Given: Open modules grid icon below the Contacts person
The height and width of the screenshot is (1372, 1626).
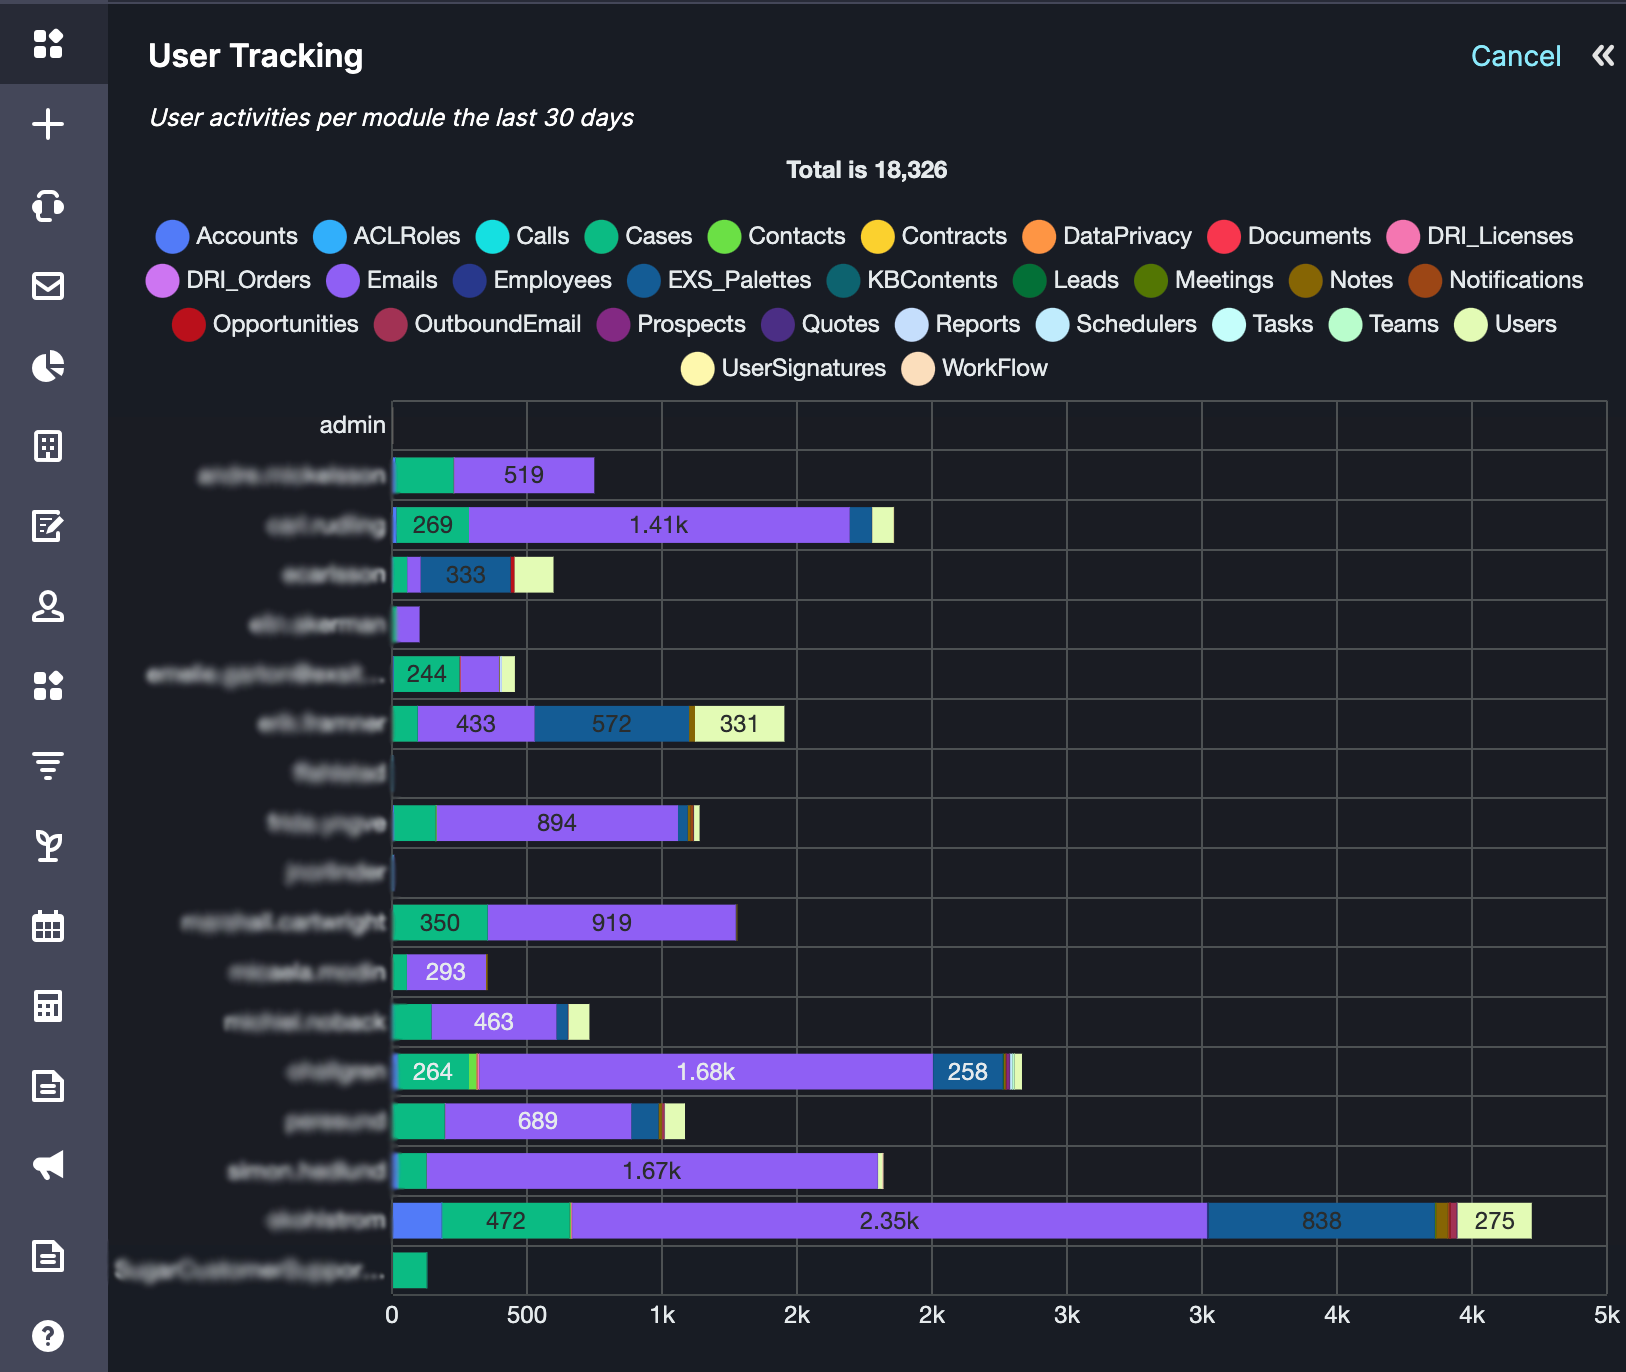Looking at the screenshot, I should click(x=48, y=686).
